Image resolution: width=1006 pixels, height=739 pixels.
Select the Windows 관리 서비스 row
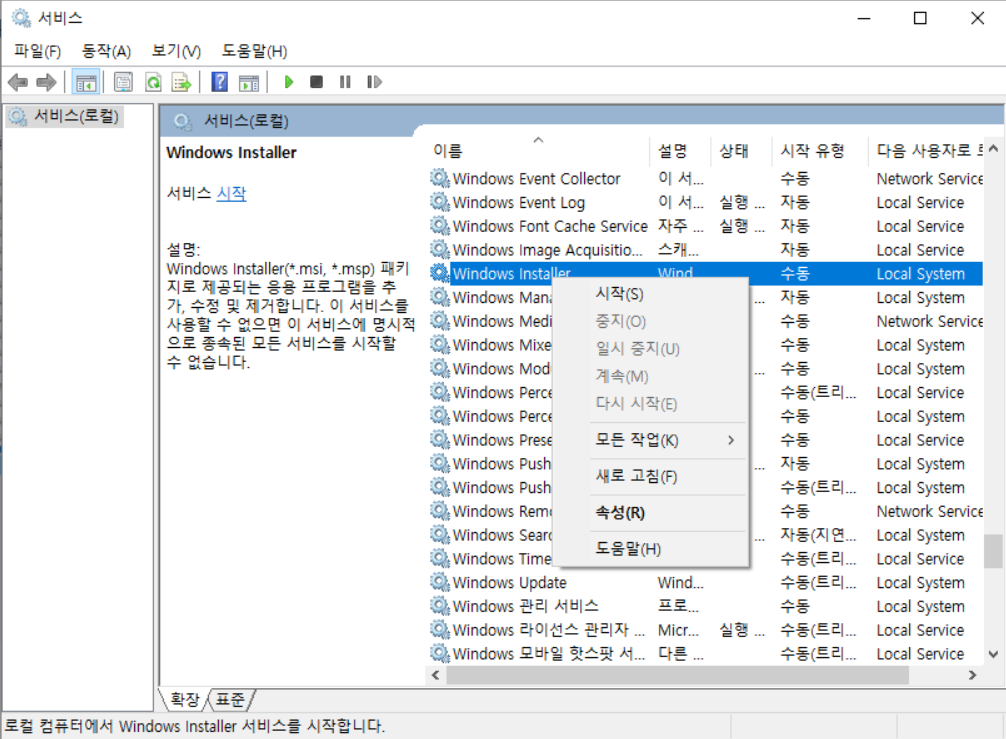[x=706, y=606]
